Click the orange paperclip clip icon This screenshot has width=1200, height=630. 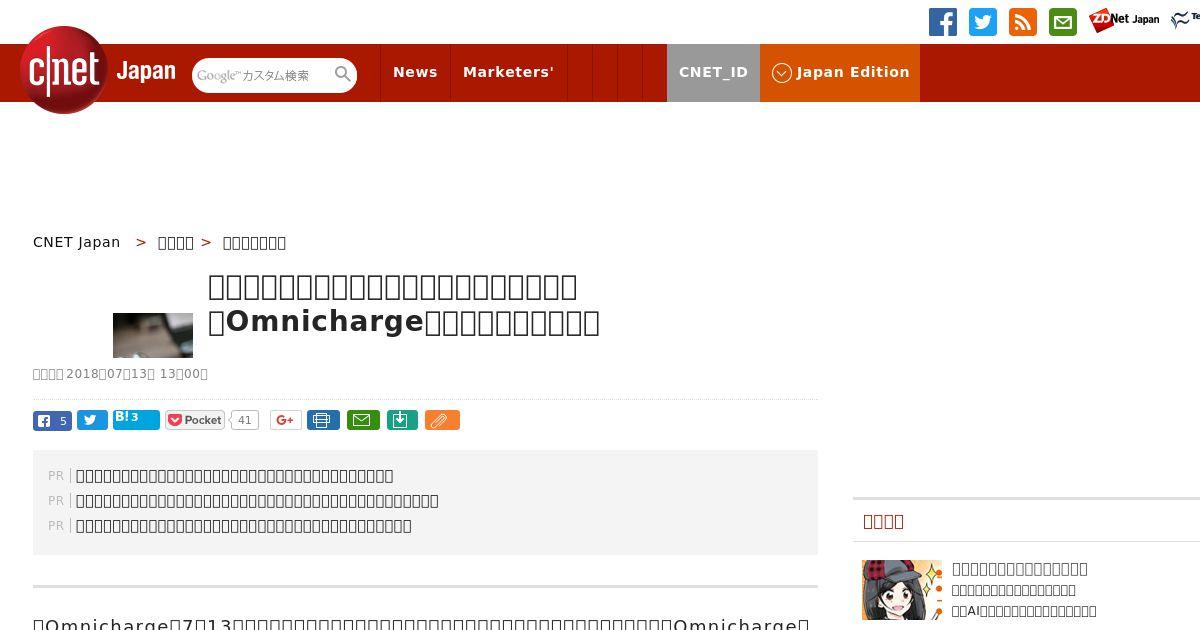[x=441, y=420]
